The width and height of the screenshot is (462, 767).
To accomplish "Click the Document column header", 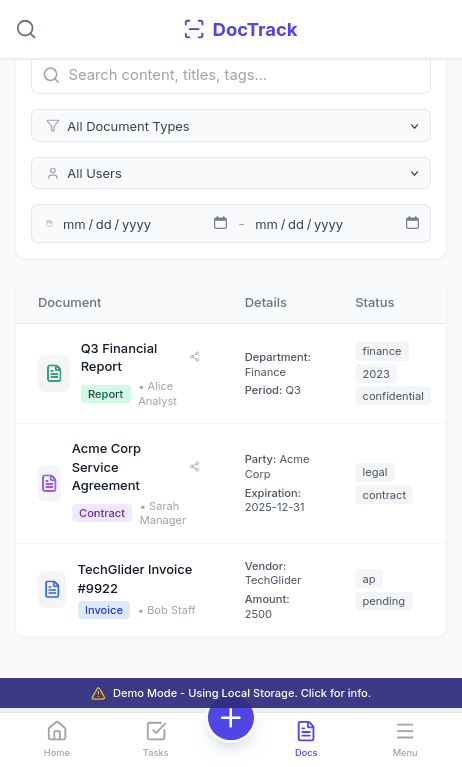I will click(69, 303).
